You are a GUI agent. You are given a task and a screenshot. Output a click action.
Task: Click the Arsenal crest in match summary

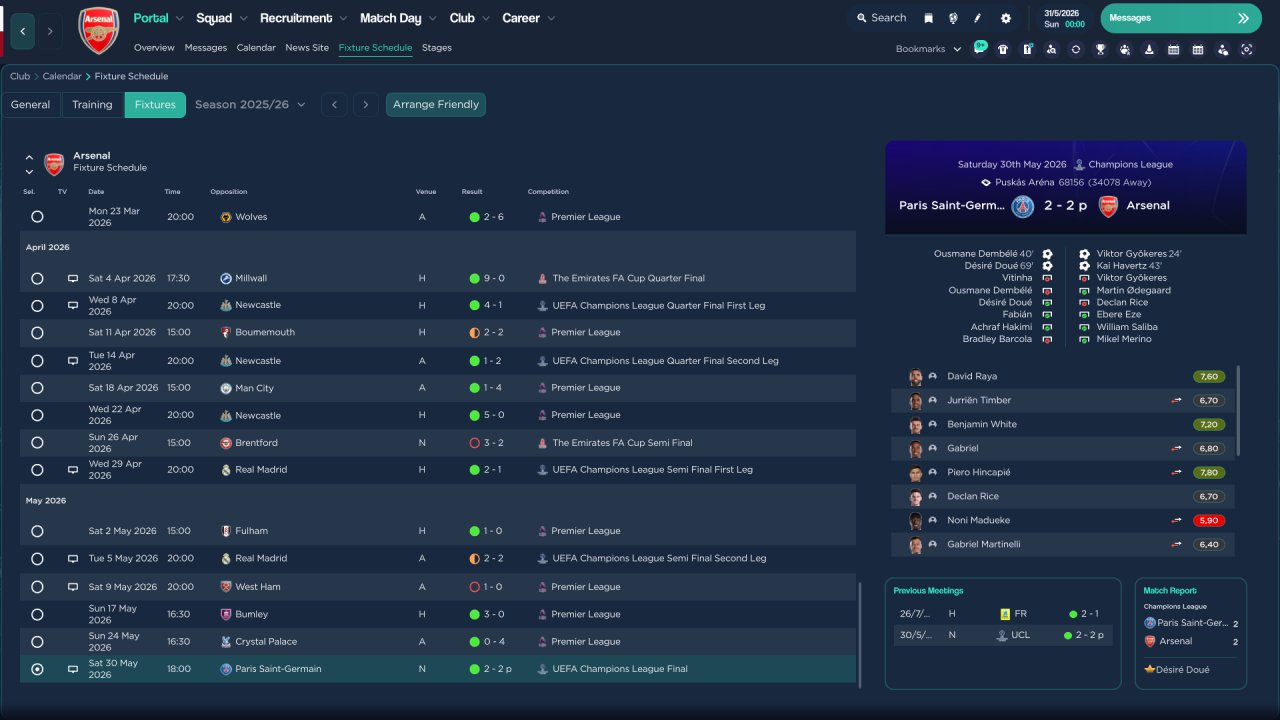click(1108, 206)
